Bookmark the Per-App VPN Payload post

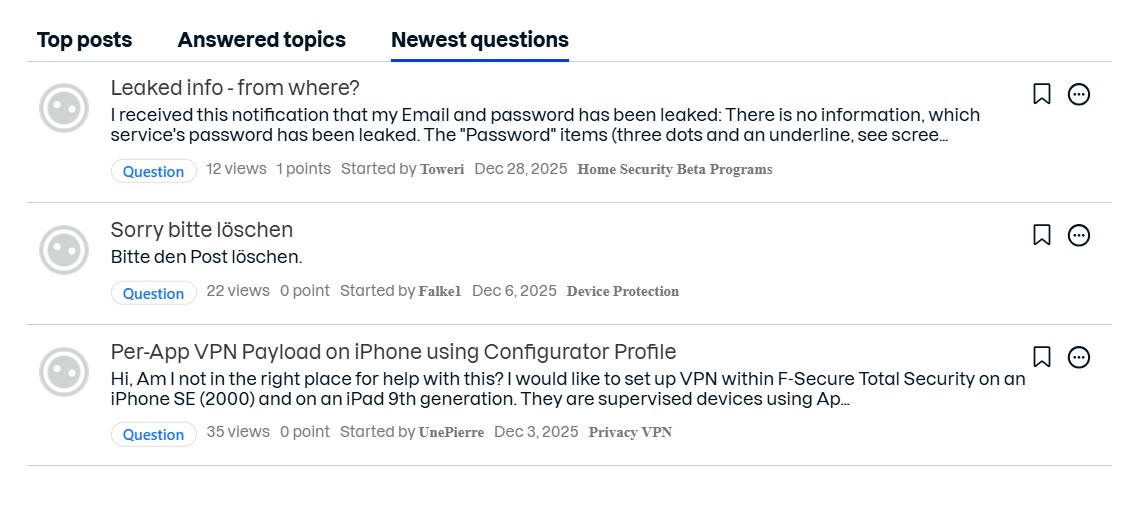click(x=1041, y=357)
